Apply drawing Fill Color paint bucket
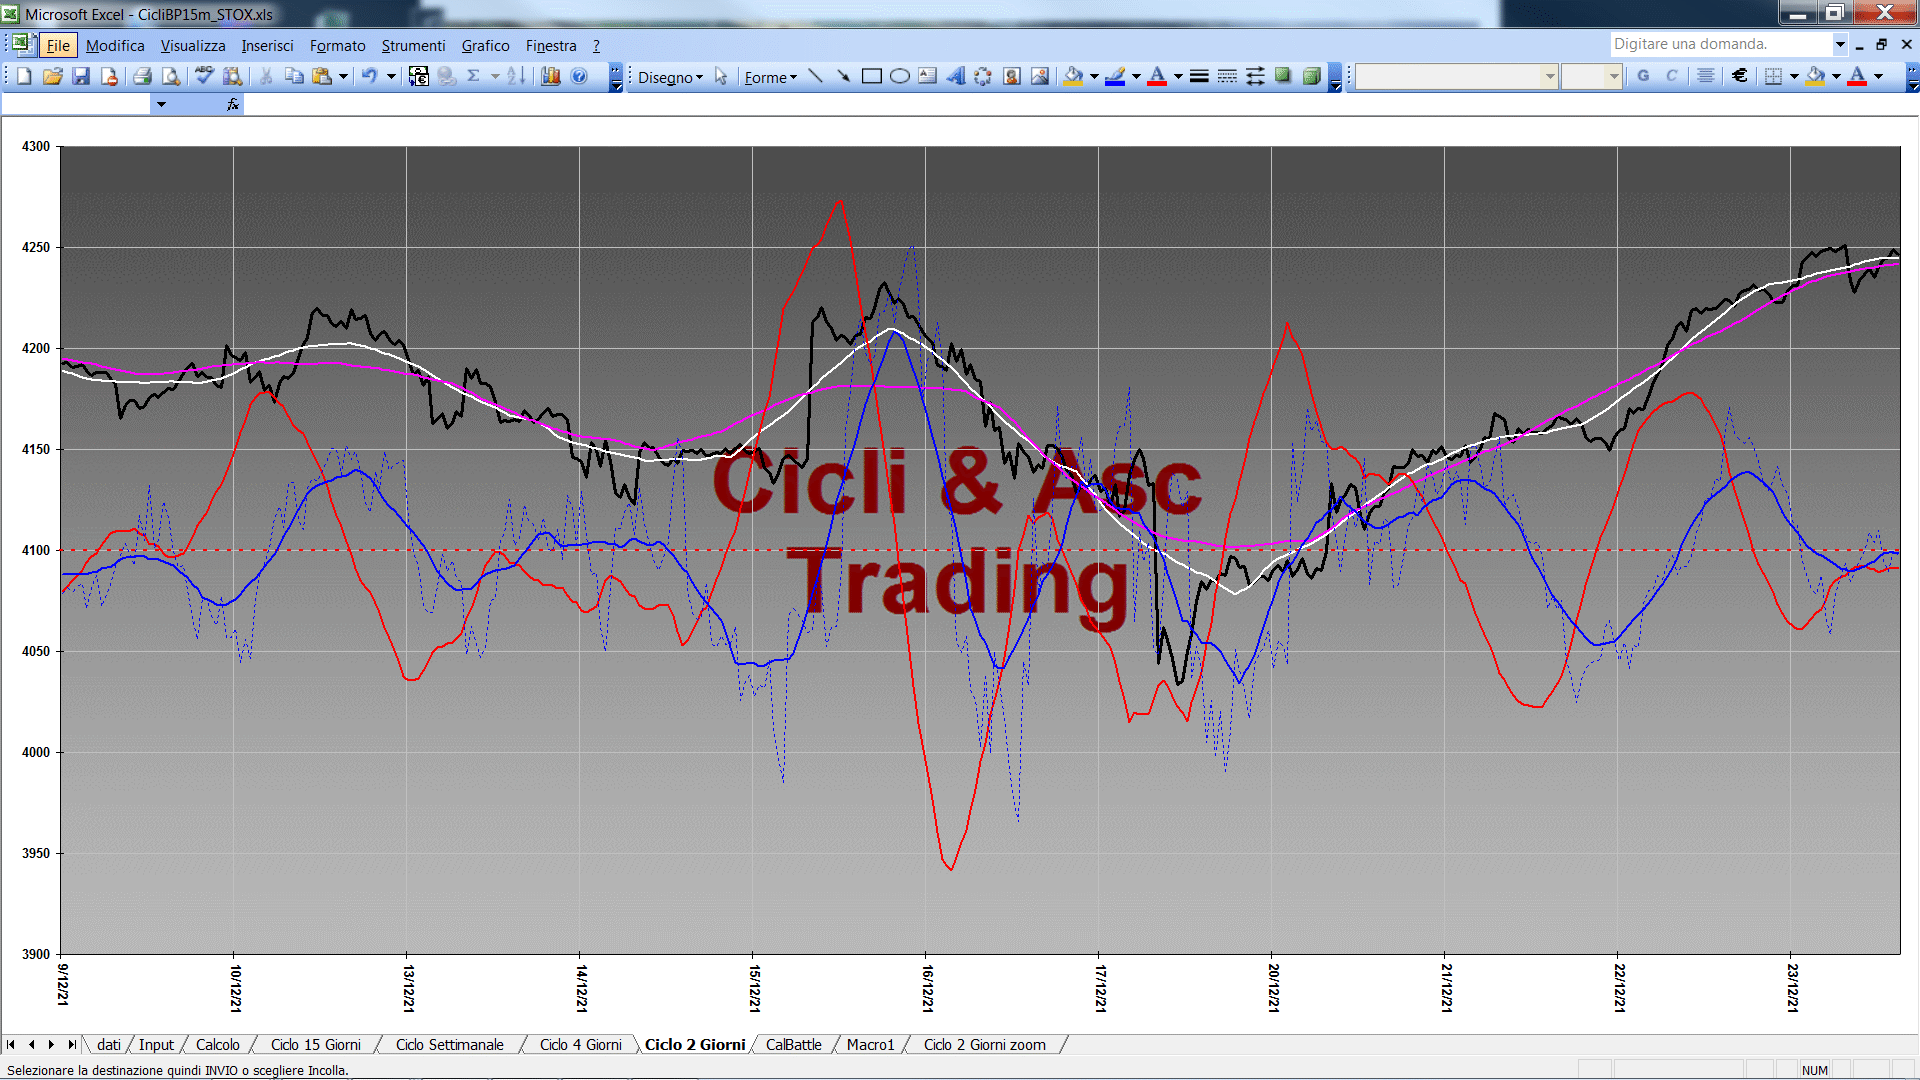 coord(1074,76)
